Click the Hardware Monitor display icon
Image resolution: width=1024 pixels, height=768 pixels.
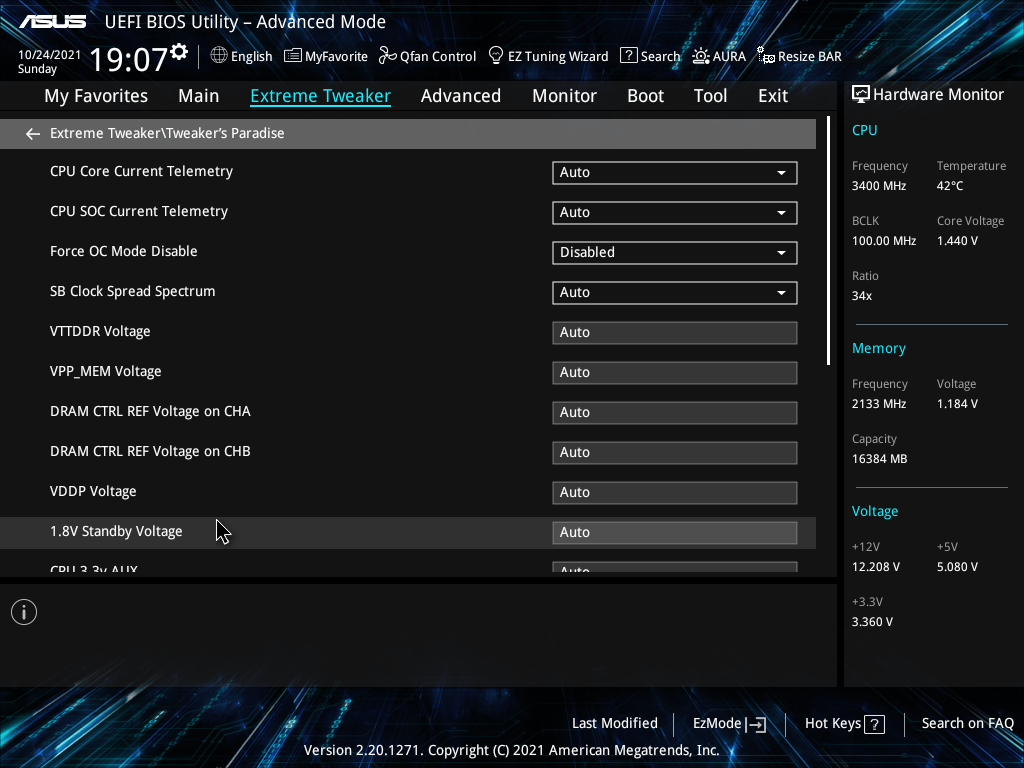pyautogui.click(x=861, y=95)
